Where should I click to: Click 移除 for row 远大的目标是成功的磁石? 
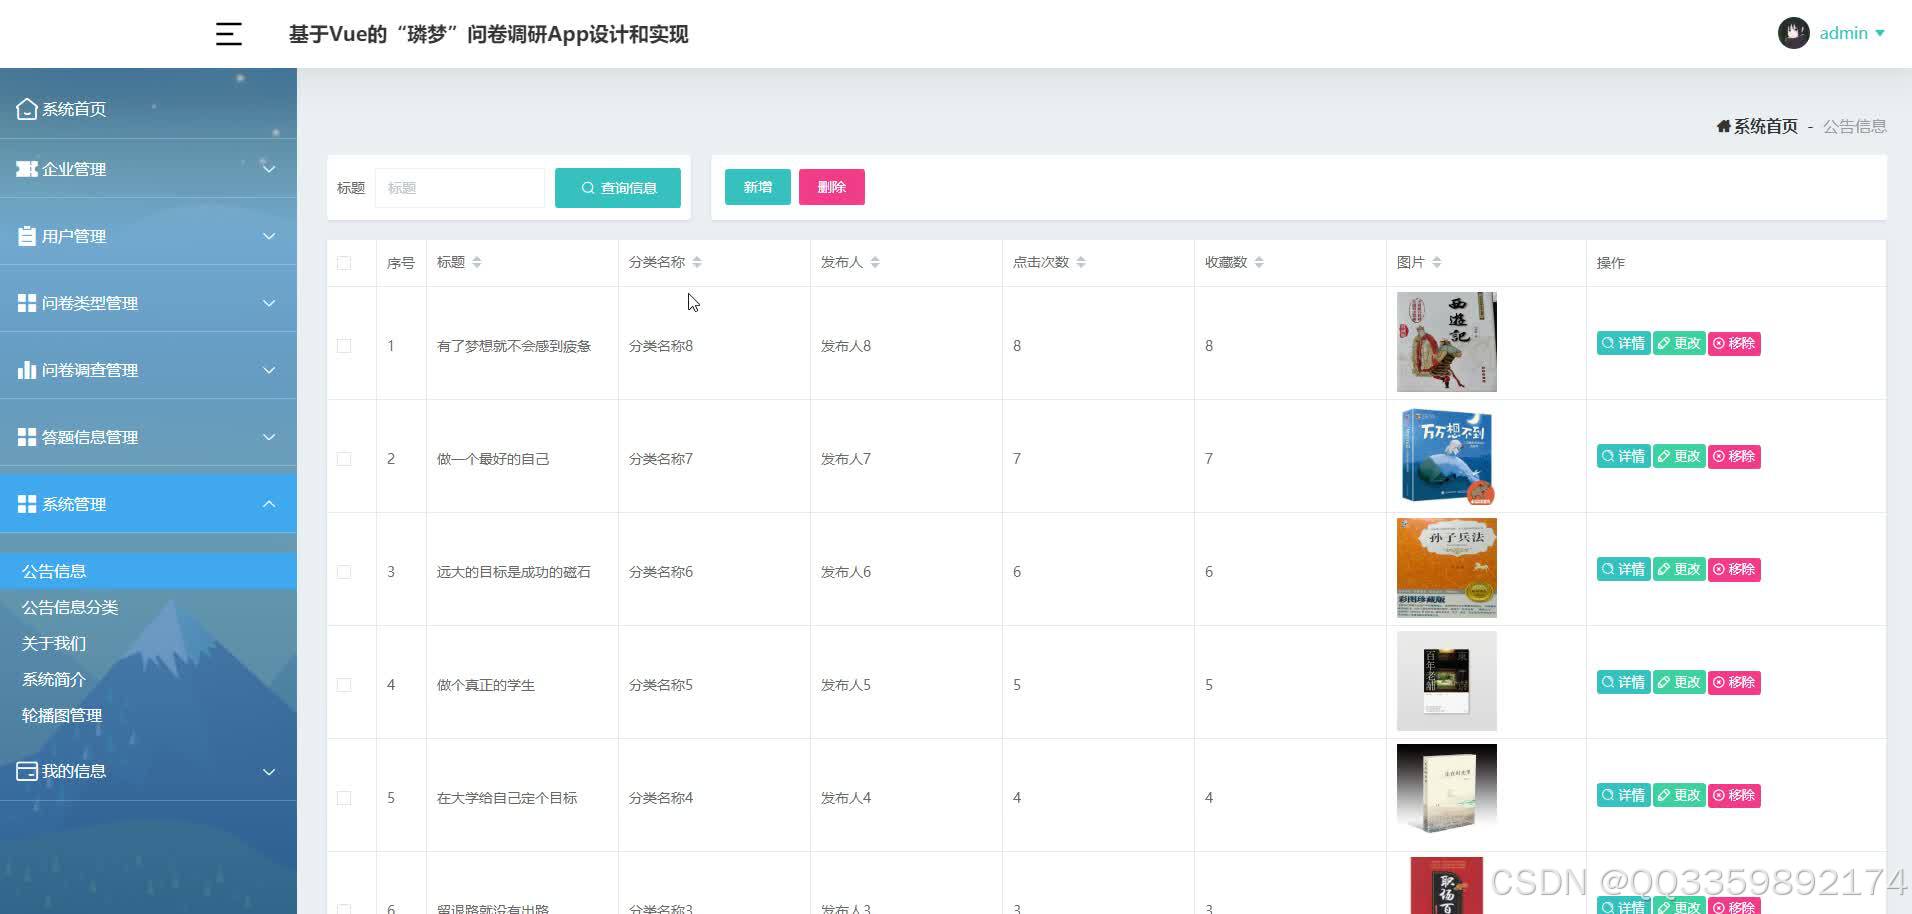(1734, 569)
